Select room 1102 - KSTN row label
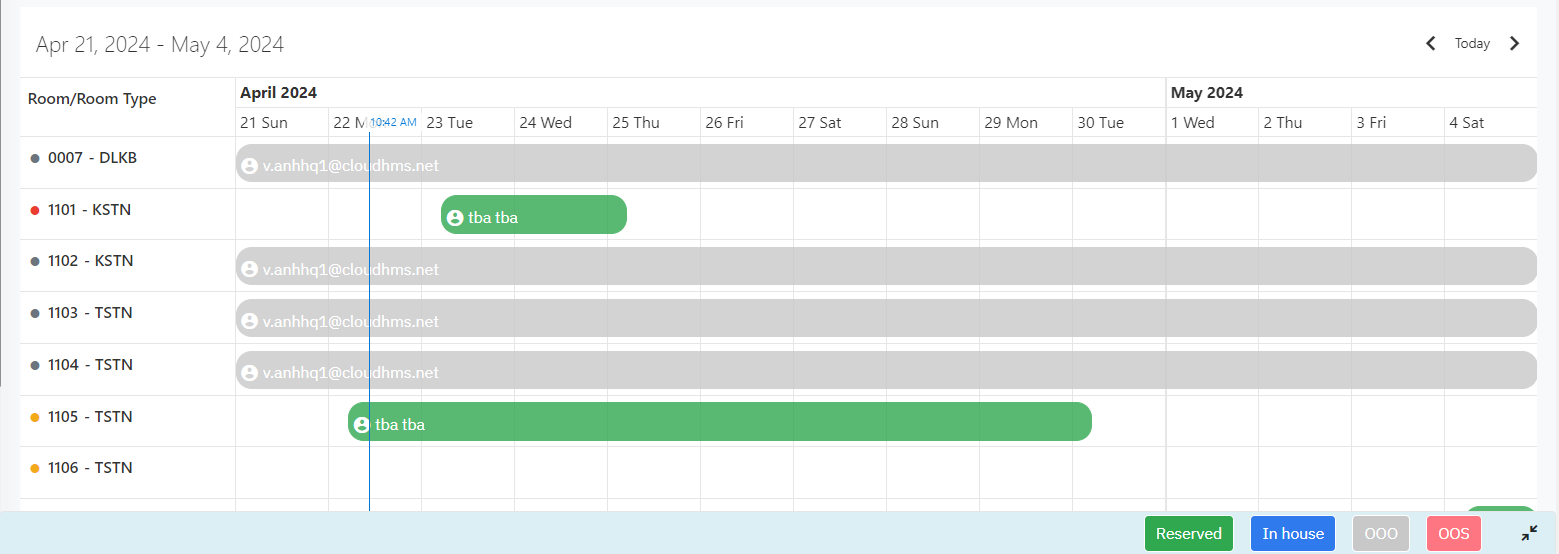 tap(90, 261)
